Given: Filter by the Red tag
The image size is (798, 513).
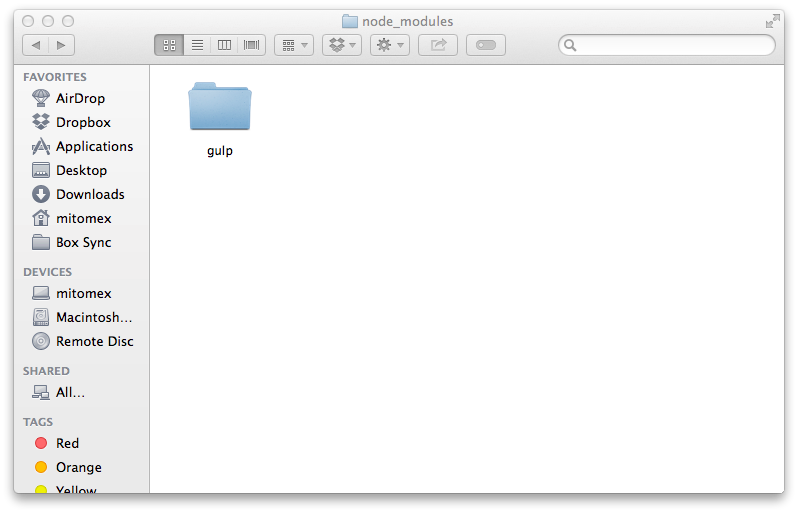Looking at the screenshot, I should coord(81,443).
